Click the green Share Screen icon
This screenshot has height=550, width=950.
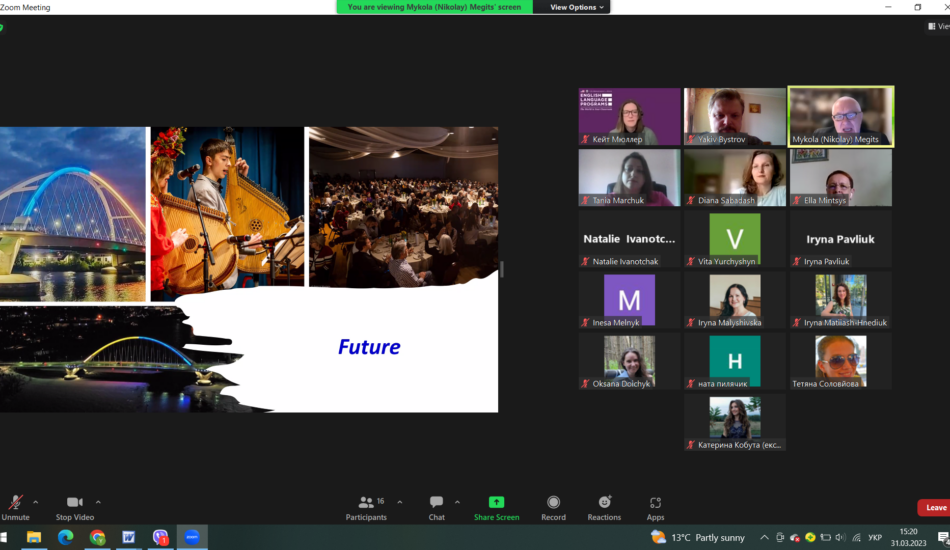(496, 502)
